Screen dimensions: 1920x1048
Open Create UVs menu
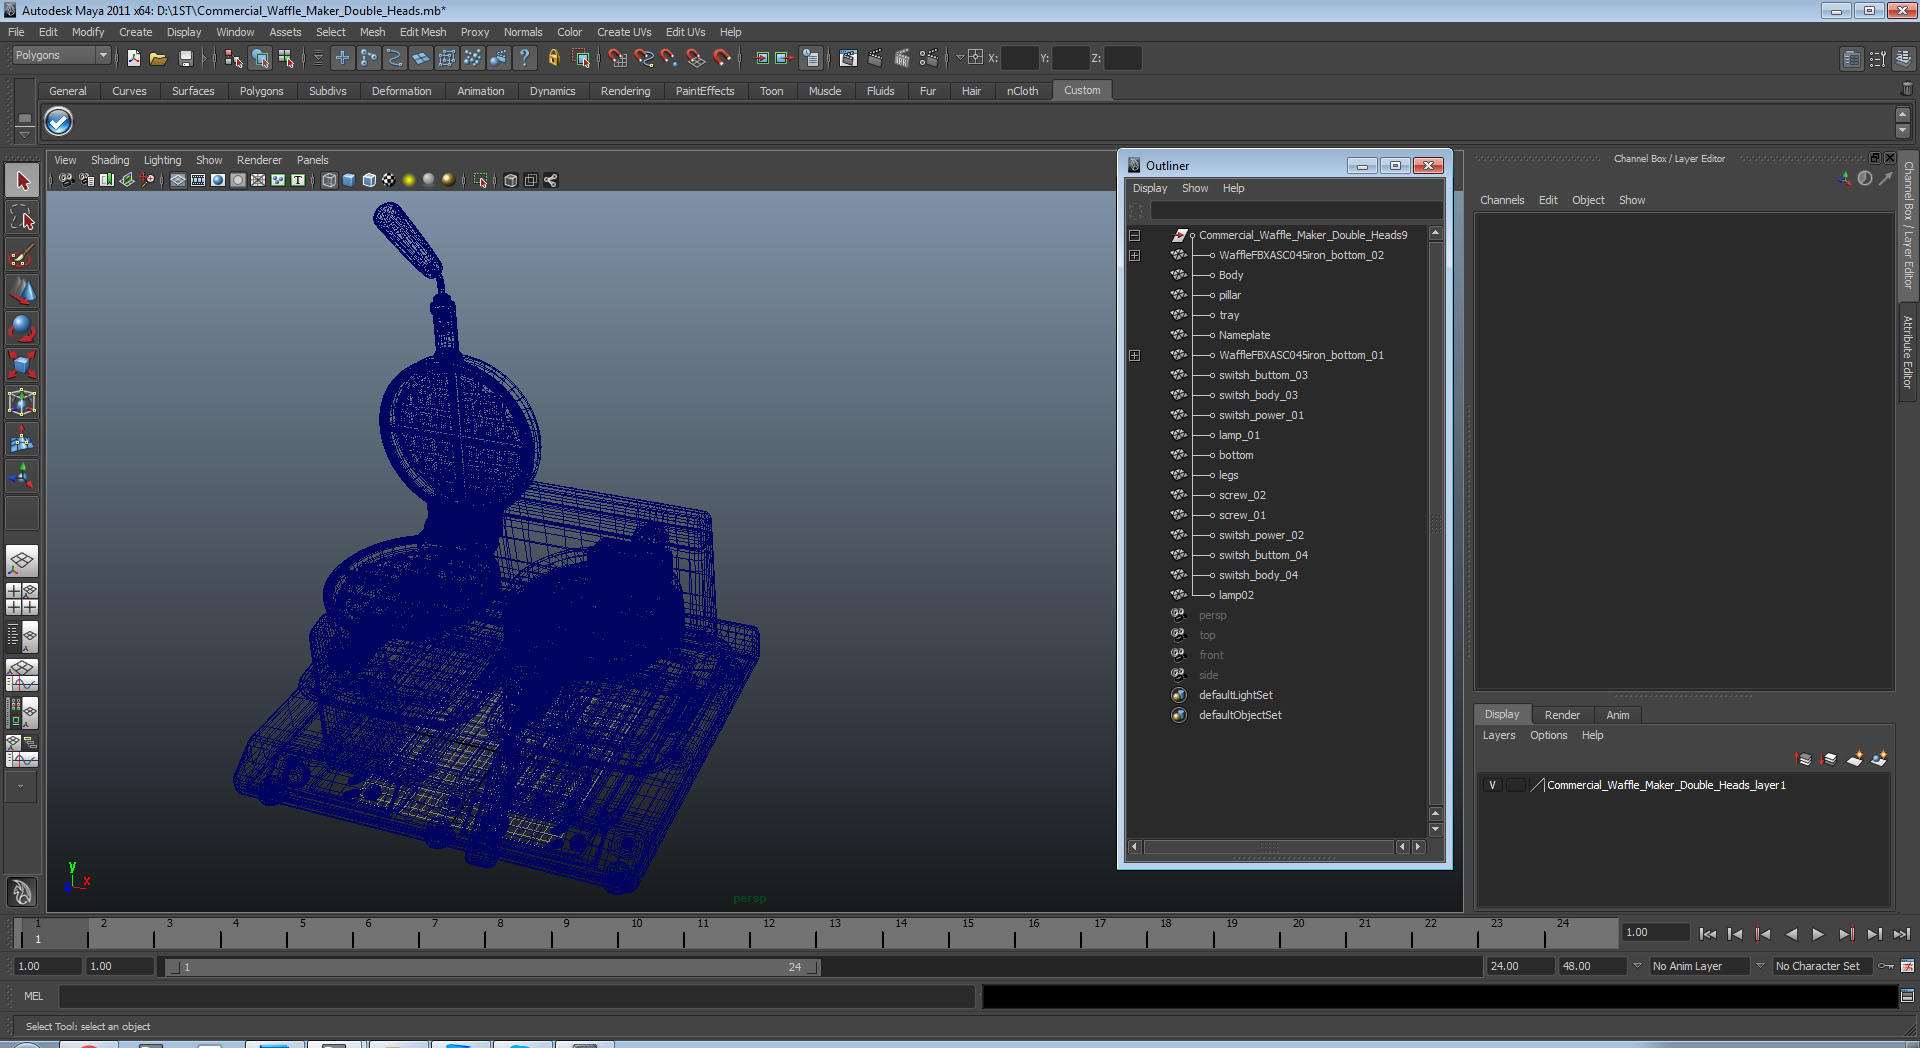624,32
